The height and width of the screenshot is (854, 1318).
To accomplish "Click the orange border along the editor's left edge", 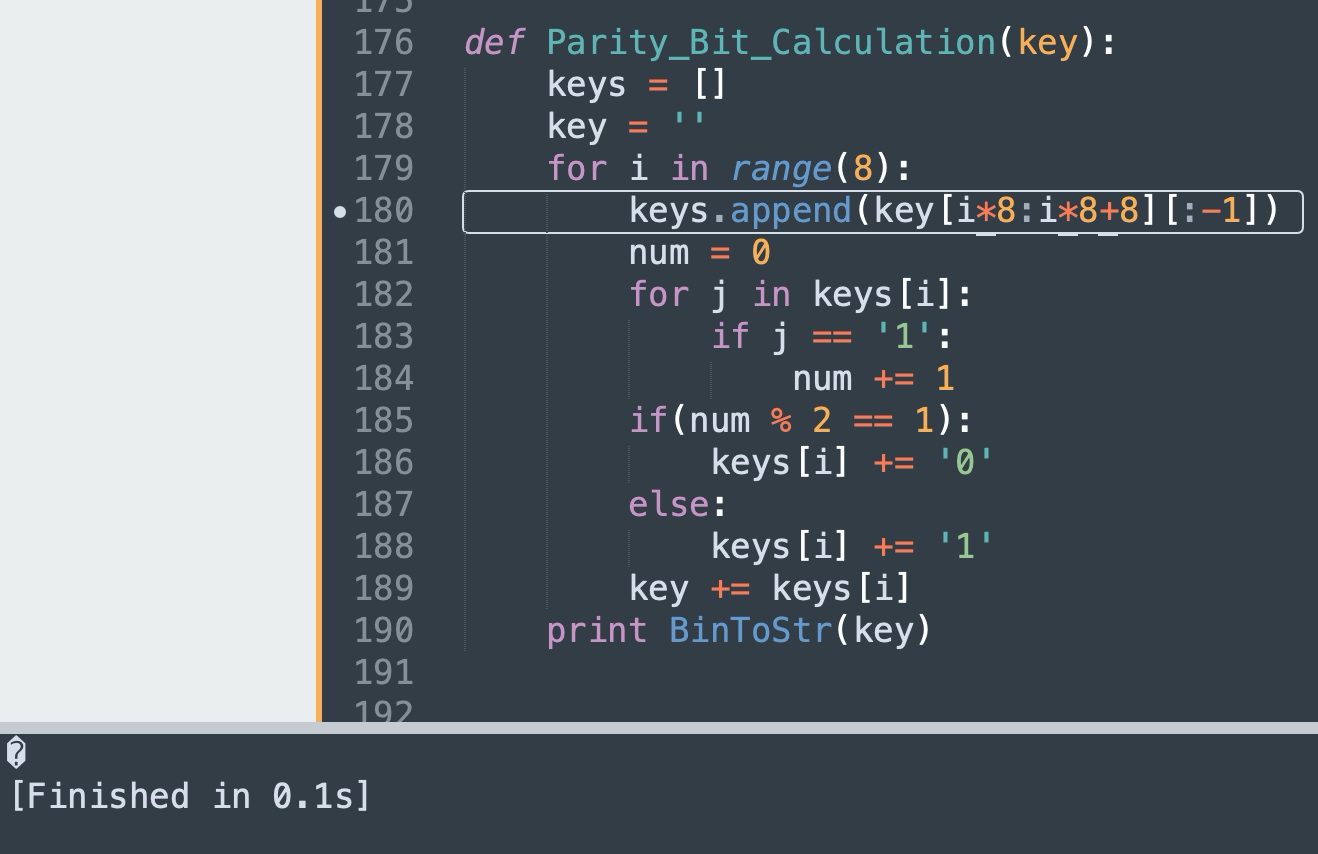I will [x=320, y=360].
